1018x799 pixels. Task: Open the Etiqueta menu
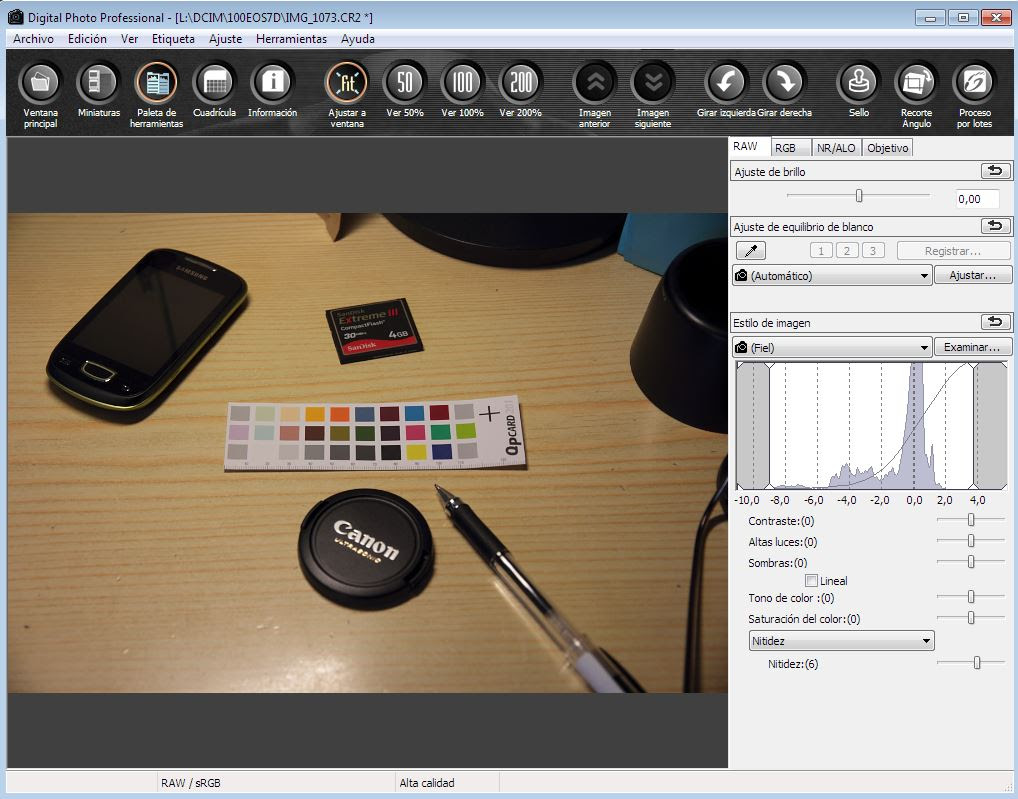pos(173,39)
